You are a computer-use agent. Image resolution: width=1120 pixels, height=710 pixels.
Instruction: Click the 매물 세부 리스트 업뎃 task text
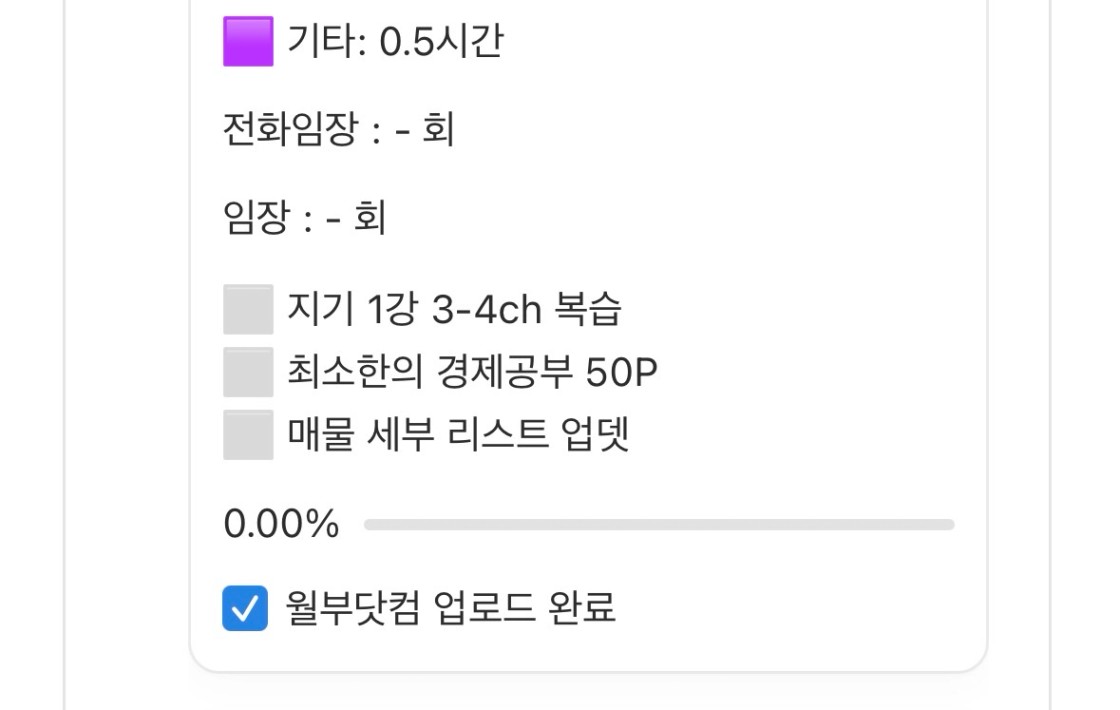click(458, 435)
